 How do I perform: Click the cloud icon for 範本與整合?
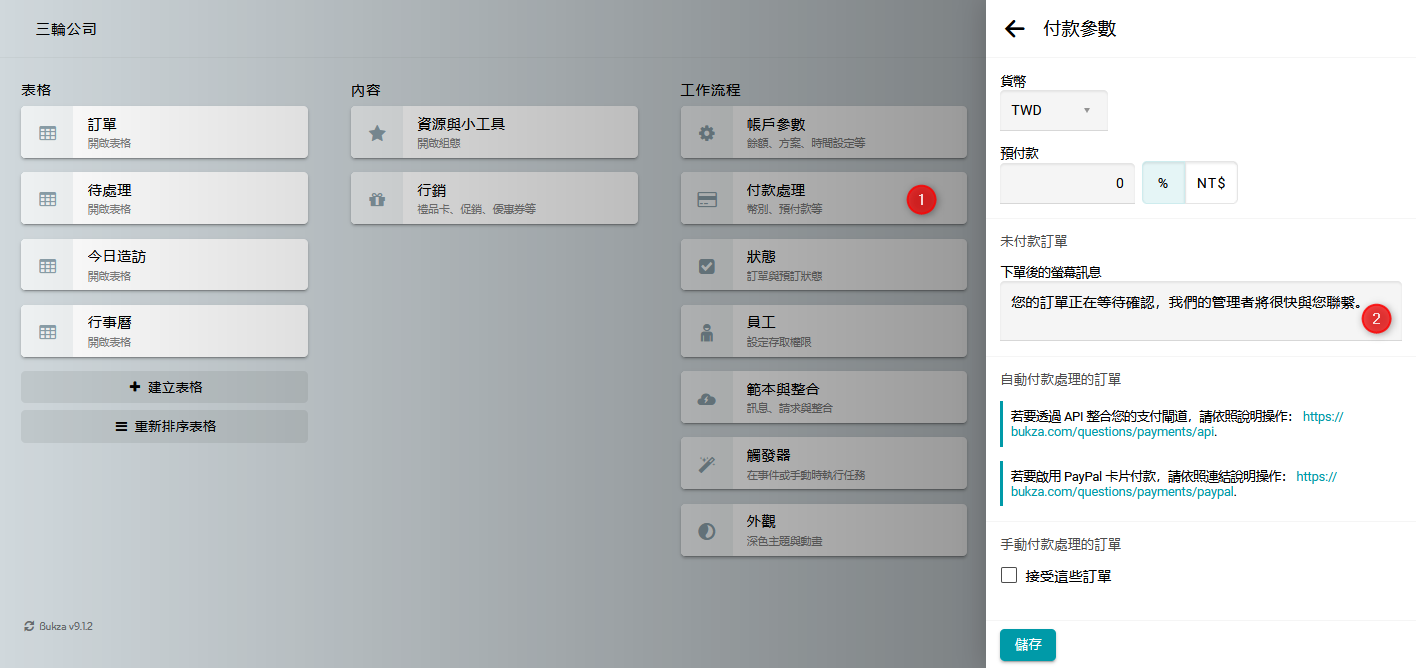(x=707, y=398)
